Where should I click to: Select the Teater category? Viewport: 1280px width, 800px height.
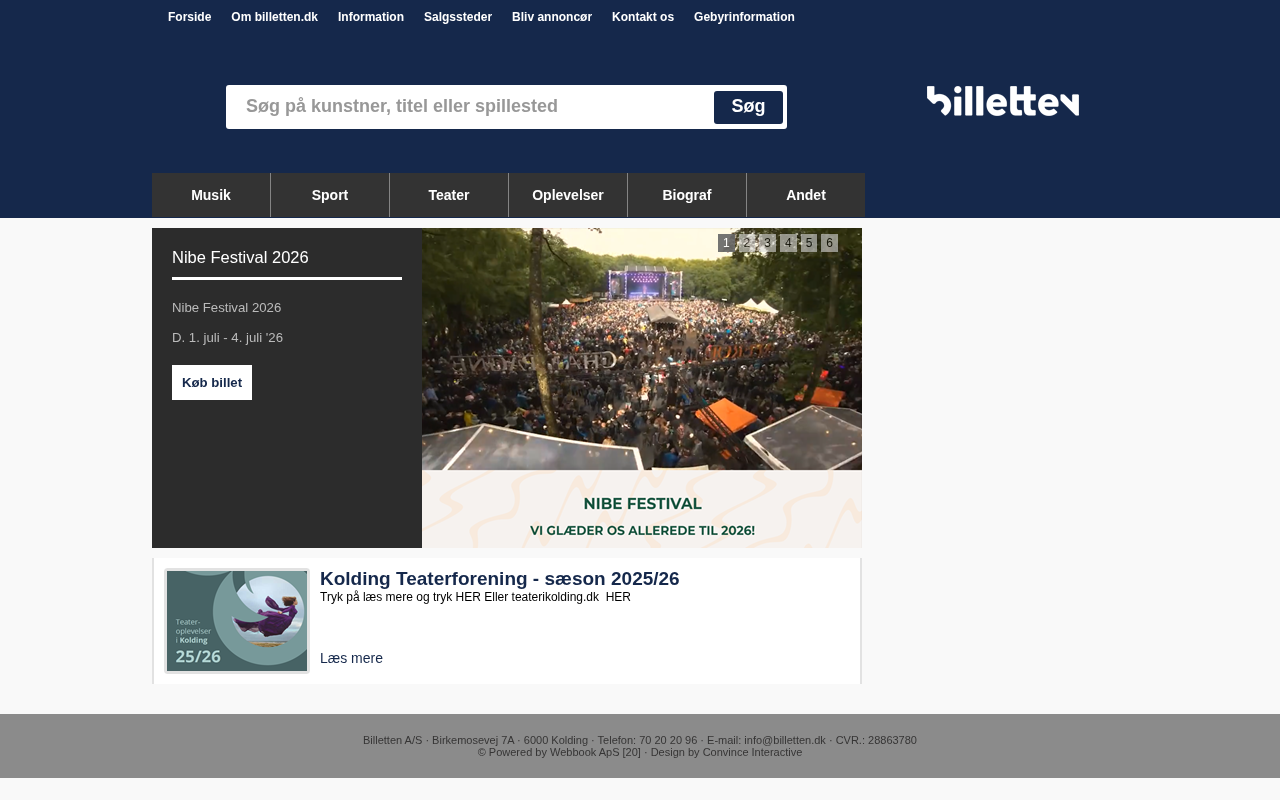[x=449, y=195]
